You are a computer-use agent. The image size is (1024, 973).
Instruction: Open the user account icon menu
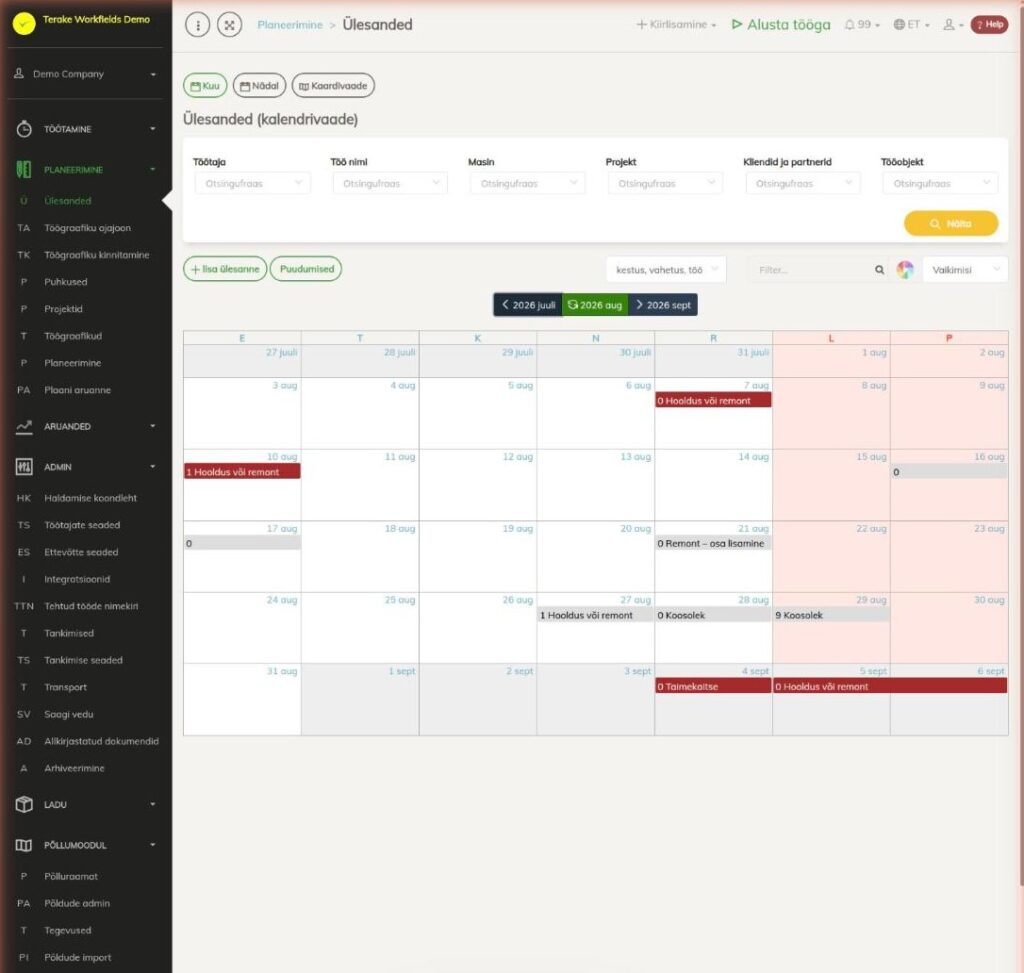point(953,24)
